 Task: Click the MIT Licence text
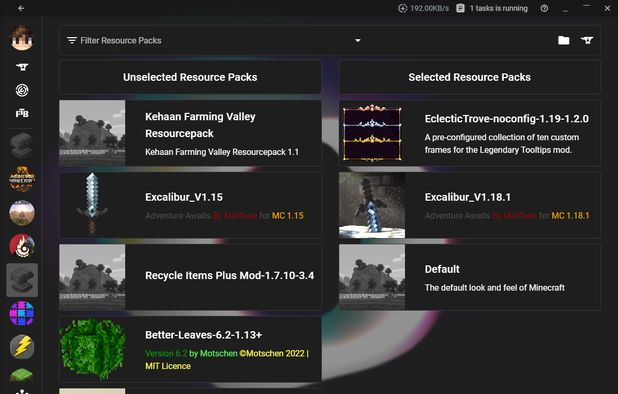coord(168,366)
